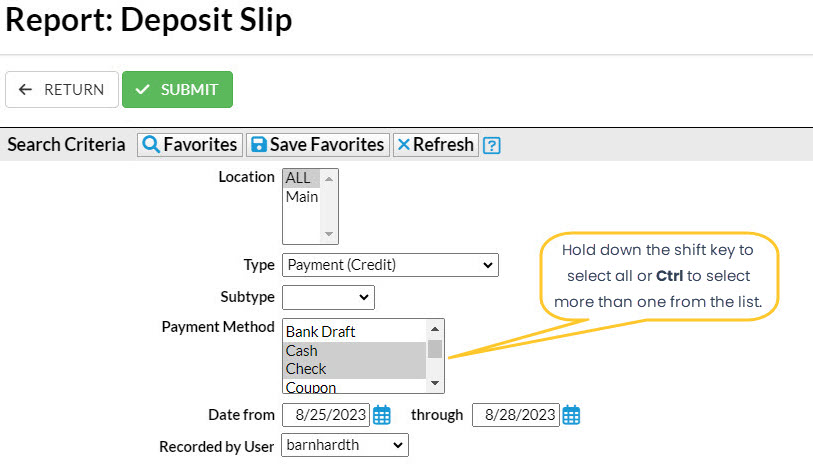Expand the Subtype dropdown

pyautogui.click(x=328, y=297)
